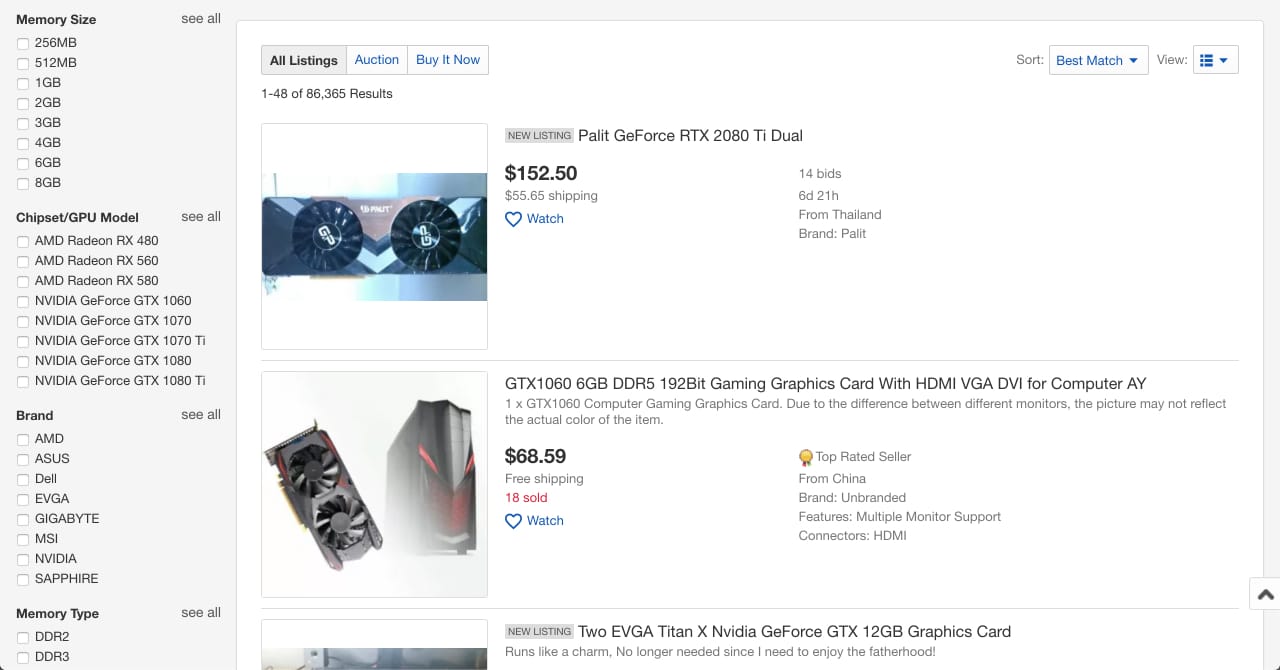Tick NVIDIA GeForce GTX 1080 checkbox
The image size is (1280, 670).
pyautogui.click(x=23, y=361)
